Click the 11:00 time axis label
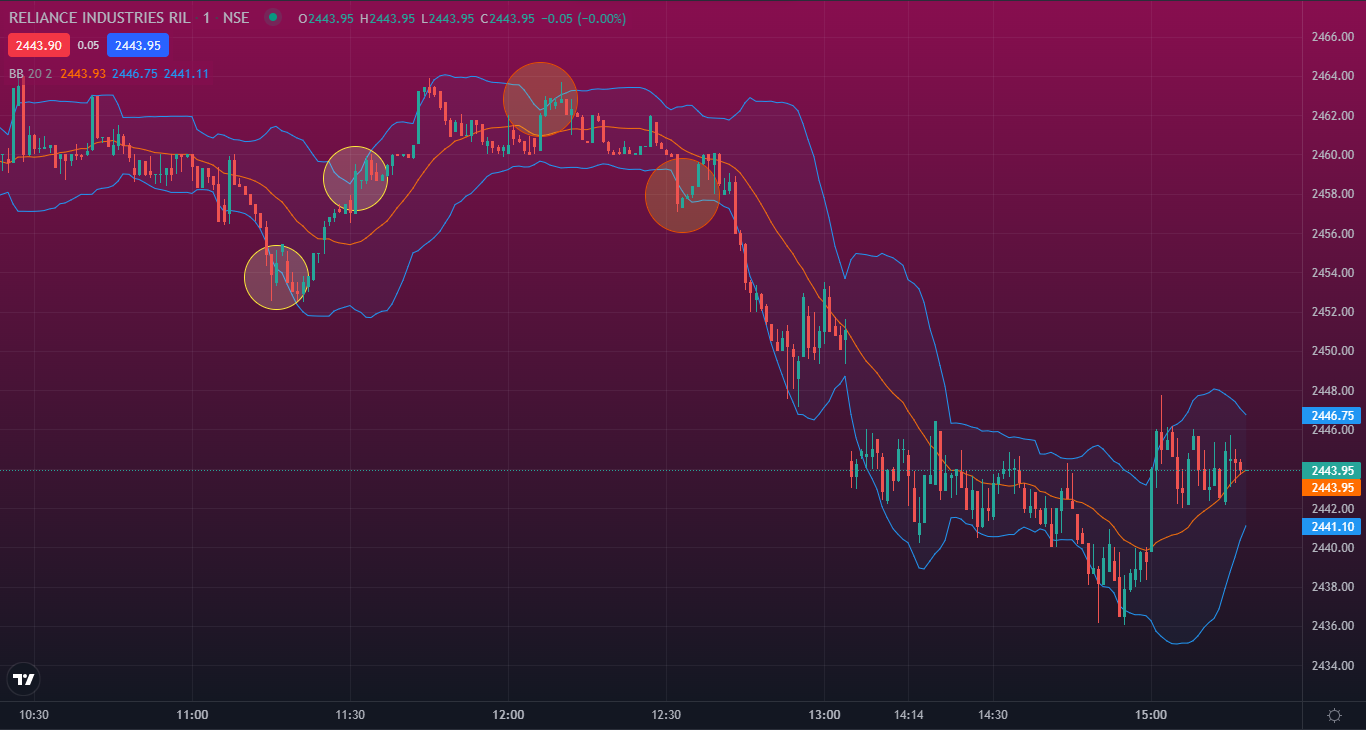Viewport: 1366px width, 730px height. coord(192,715)
